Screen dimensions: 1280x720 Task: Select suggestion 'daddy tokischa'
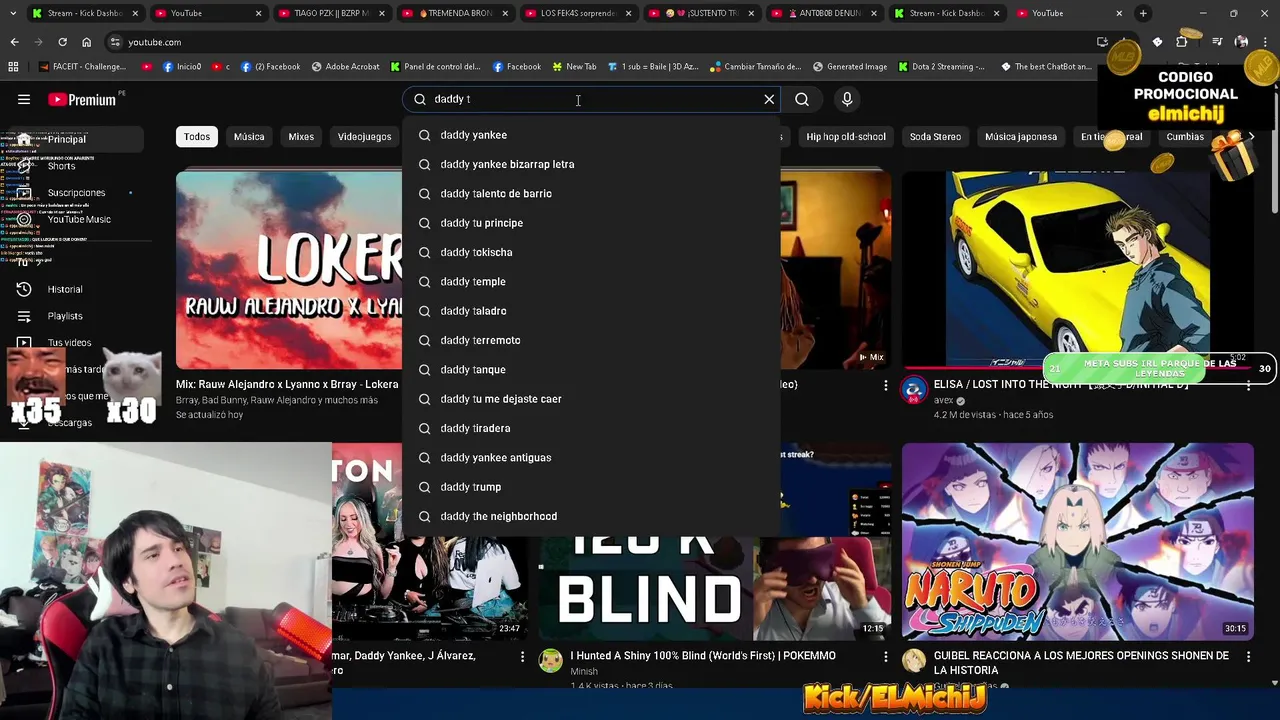click(x=591, y=252)
